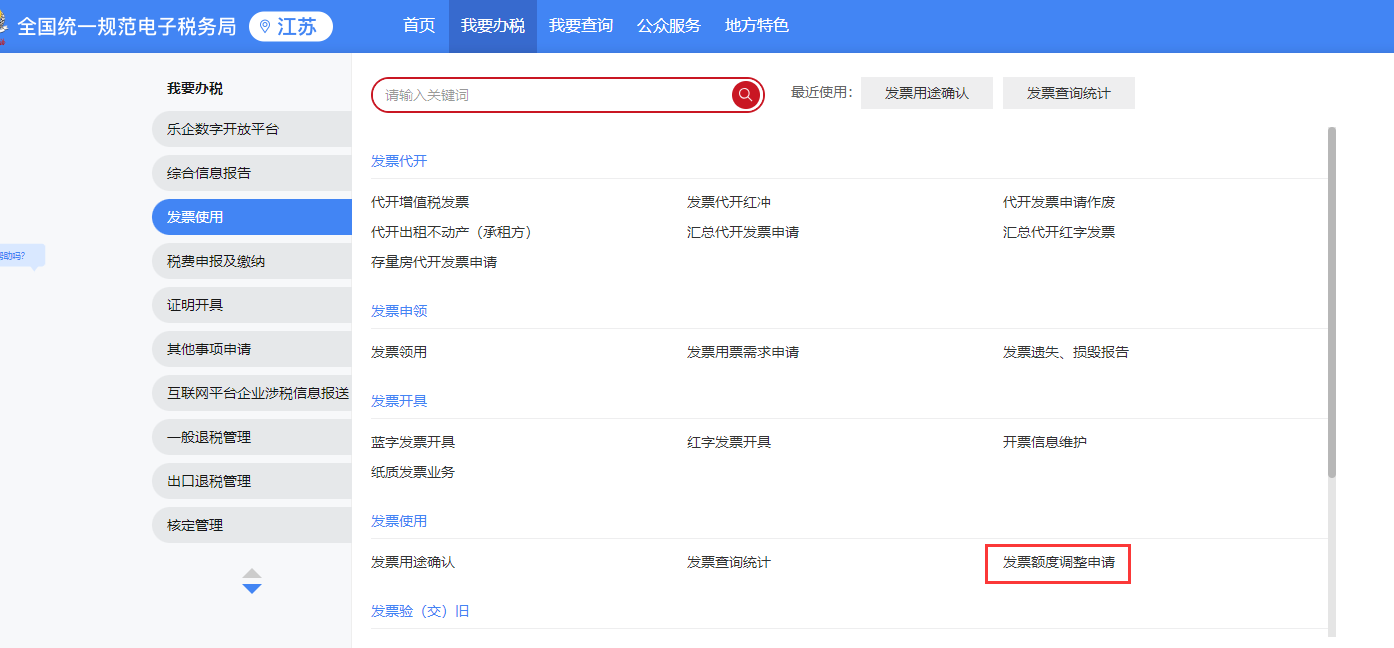Click the vertical scrollbar on the right
1394x648 pixels.
(x=1331, y=300)
